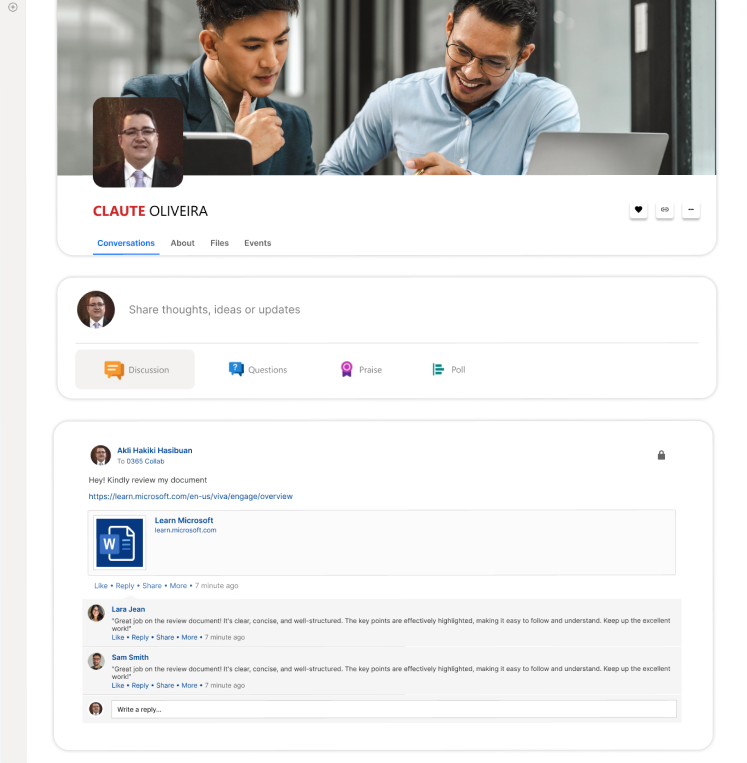Click the lock icon on the post

pos(661,455)
